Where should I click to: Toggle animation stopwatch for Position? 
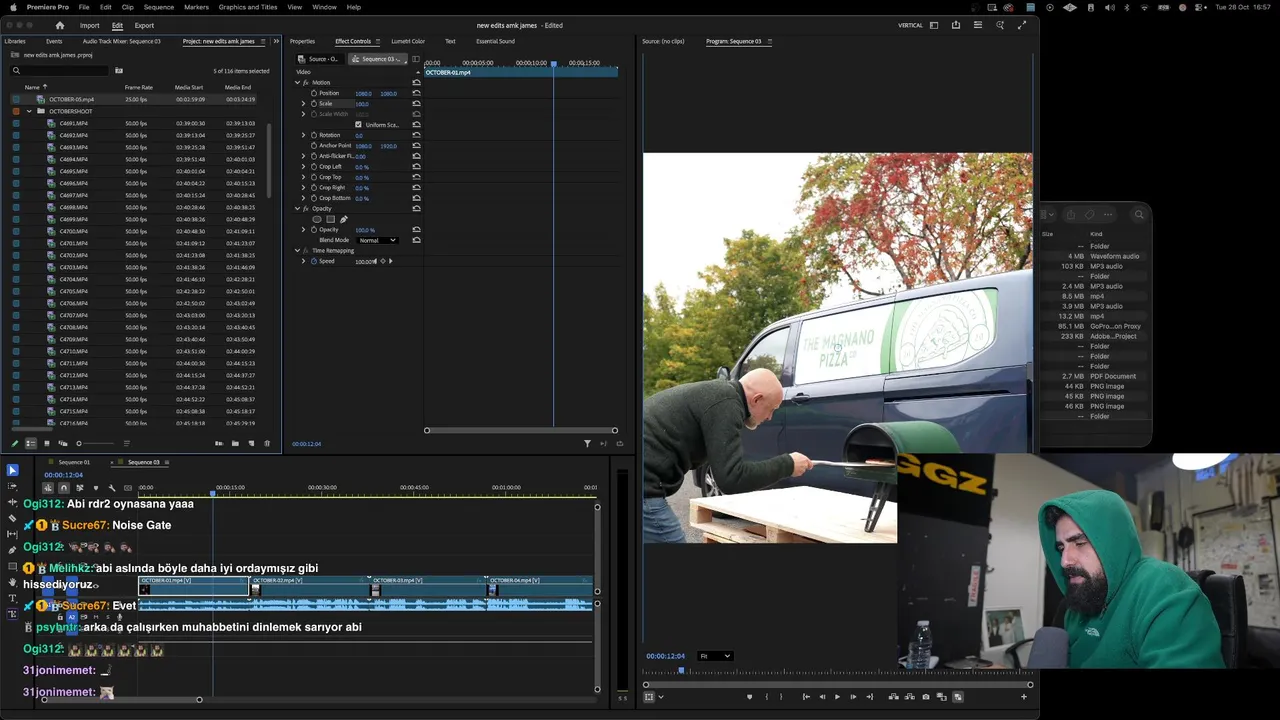pyautogui.click(x=314, y=93)
